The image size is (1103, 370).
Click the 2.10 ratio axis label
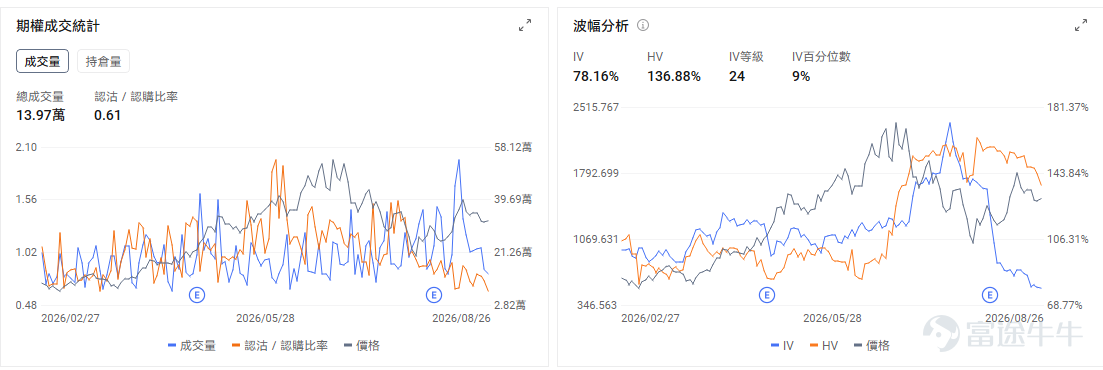[27, 147]
